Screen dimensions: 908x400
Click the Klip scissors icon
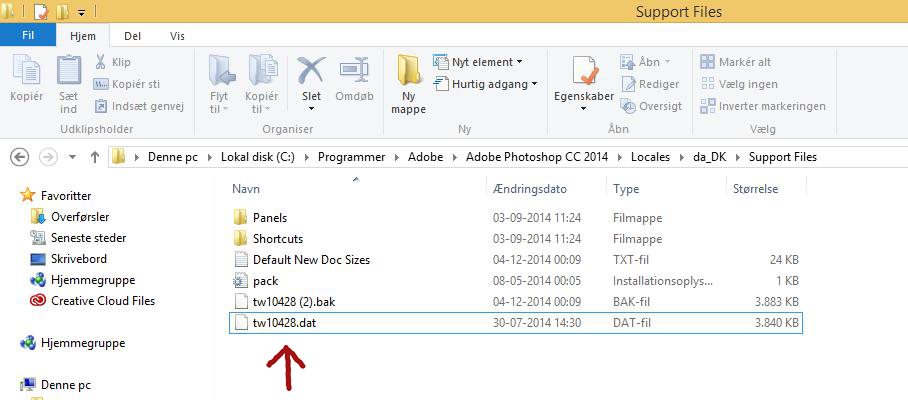(102, 62)
